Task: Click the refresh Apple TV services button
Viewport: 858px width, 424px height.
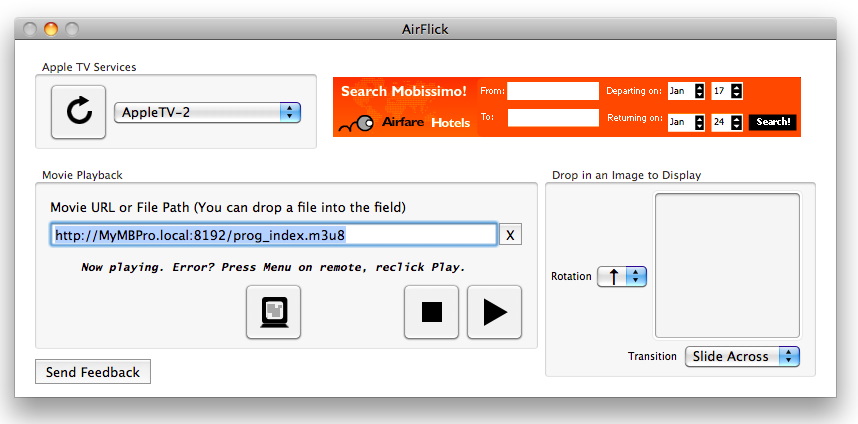Action: 78,111
